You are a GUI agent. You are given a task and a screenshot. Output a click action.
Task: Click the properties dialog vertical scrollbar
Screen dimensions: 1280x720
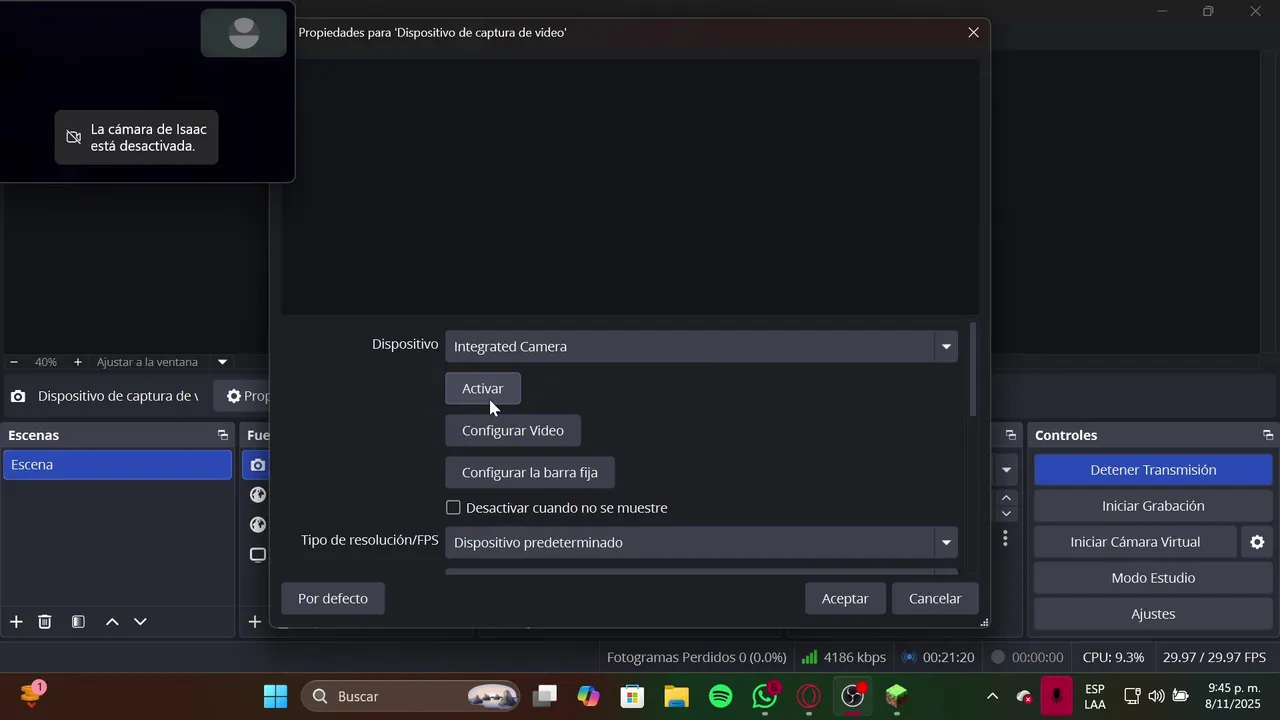point(973,369)
